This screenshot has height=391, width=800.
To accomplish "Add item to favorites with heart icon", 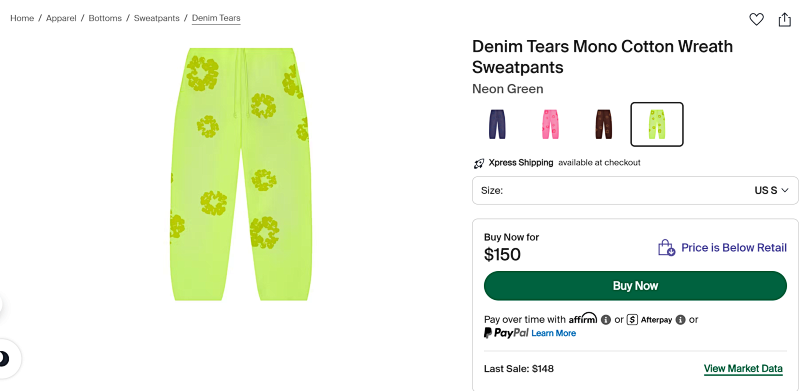I will coord(756,19).
